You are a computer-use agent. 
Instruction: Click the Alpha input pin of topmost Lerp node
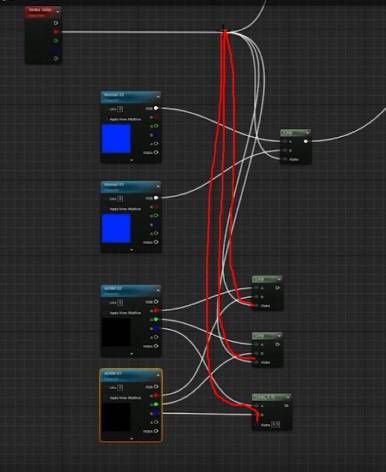(285, 159)
